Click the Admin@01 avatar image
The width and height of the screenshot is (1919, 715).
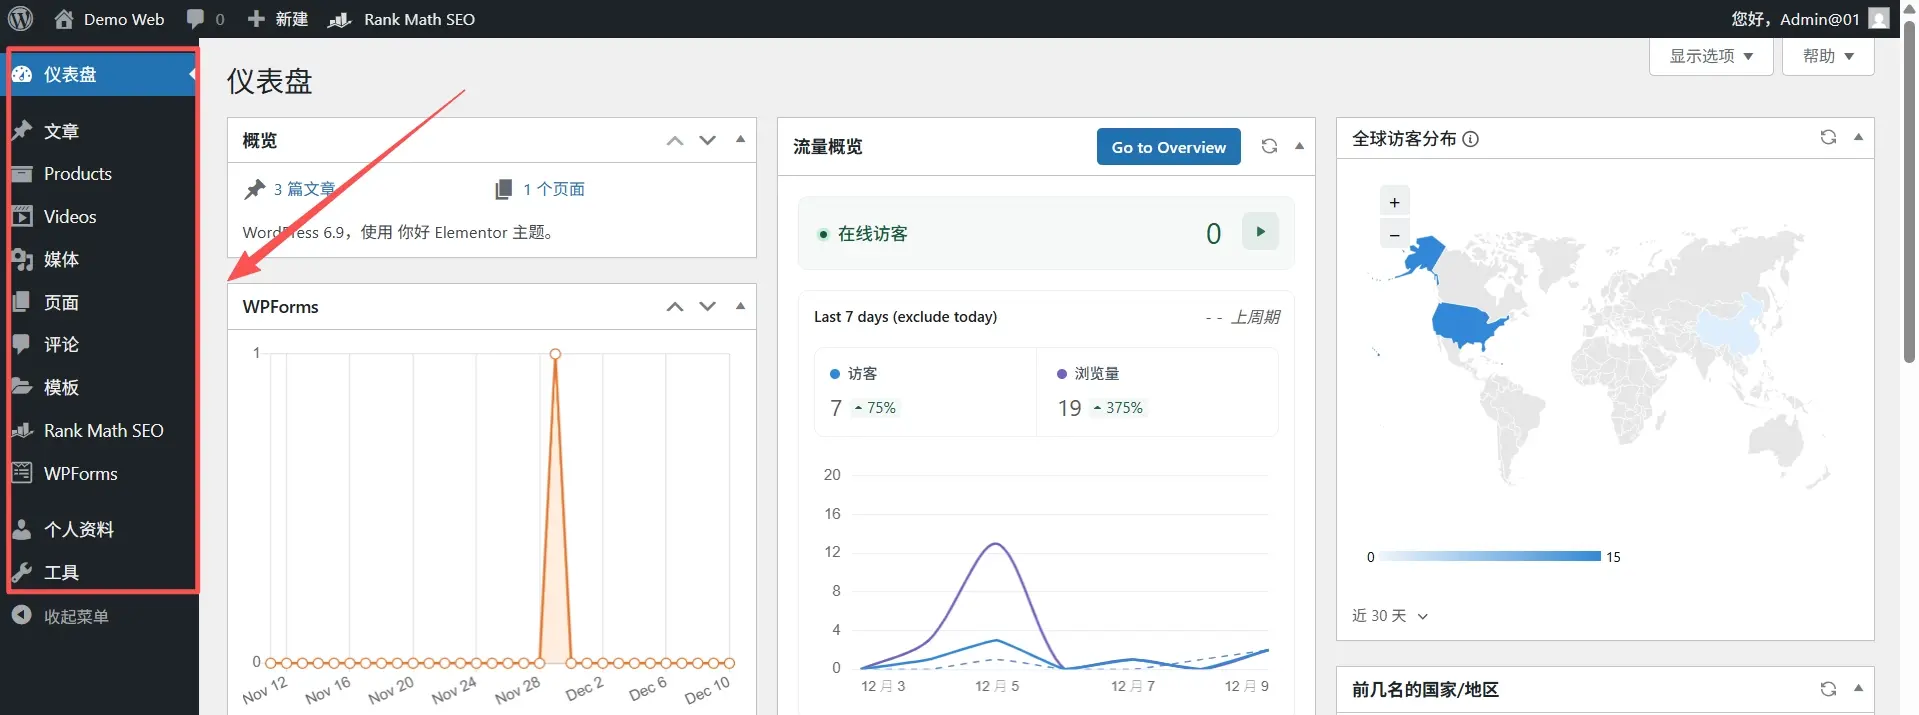pyautogui.click(x=1879, y=19)
